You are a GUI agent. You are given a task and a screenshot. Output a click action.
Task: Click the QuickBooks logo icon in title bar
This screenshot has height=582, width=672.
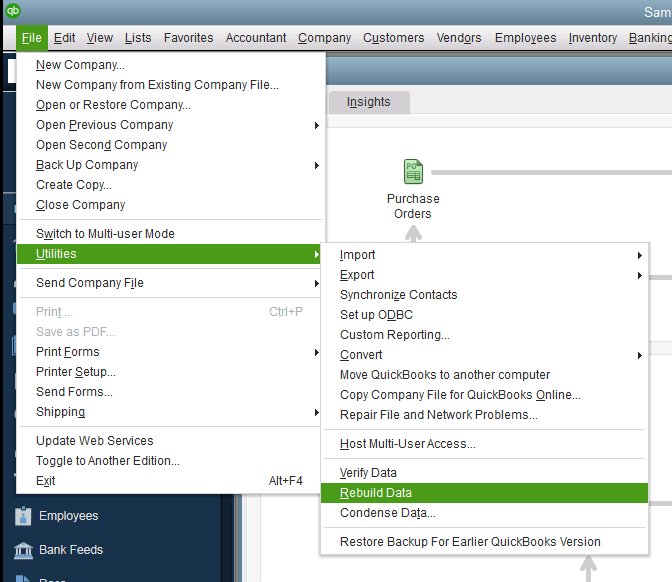(x=13, y=11)
